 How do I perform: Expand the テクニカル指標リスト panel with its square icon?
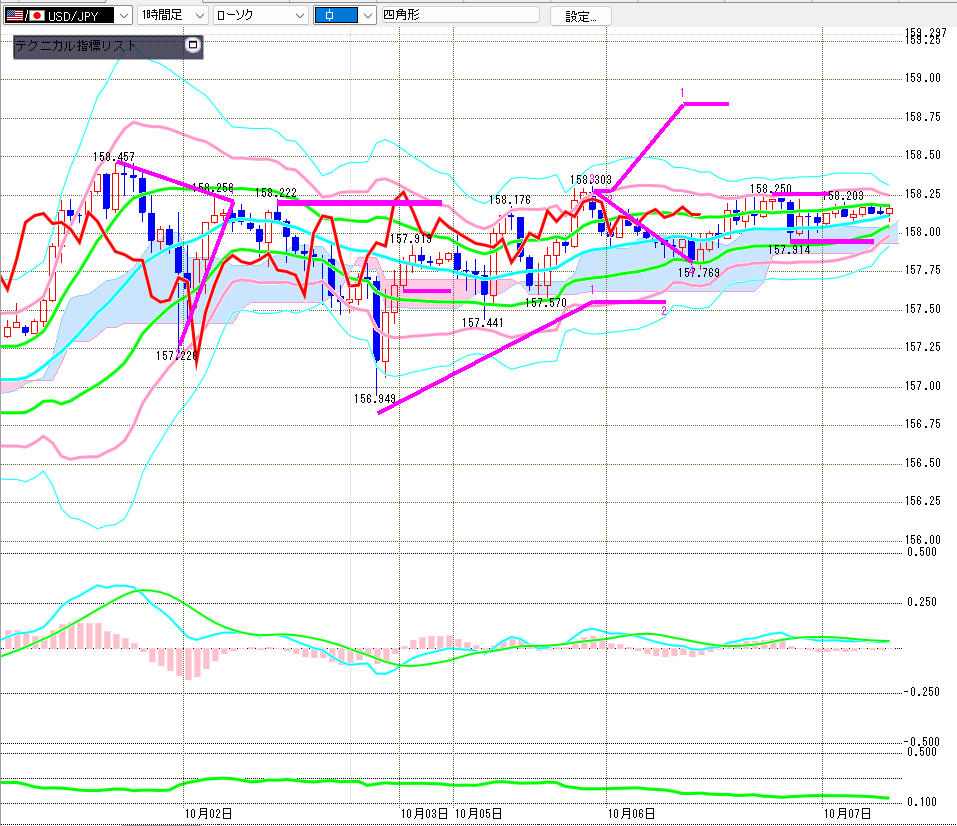[193, 45]
